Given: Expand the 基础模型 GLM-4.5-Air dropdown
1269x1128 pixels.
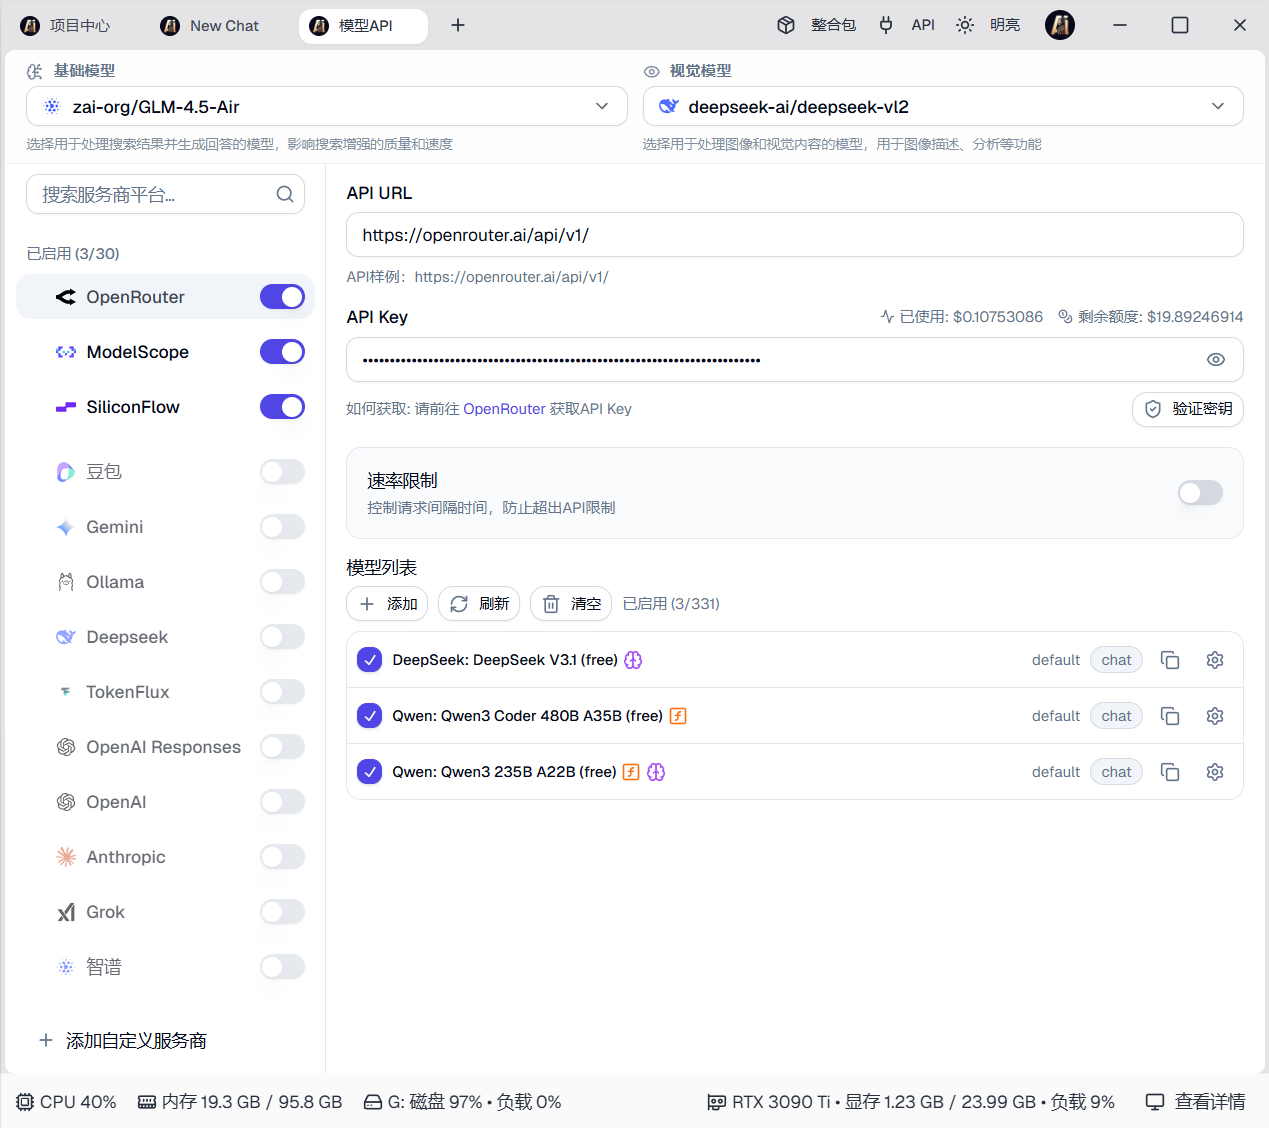Looking at the screenshot, I should coord(326,107).
